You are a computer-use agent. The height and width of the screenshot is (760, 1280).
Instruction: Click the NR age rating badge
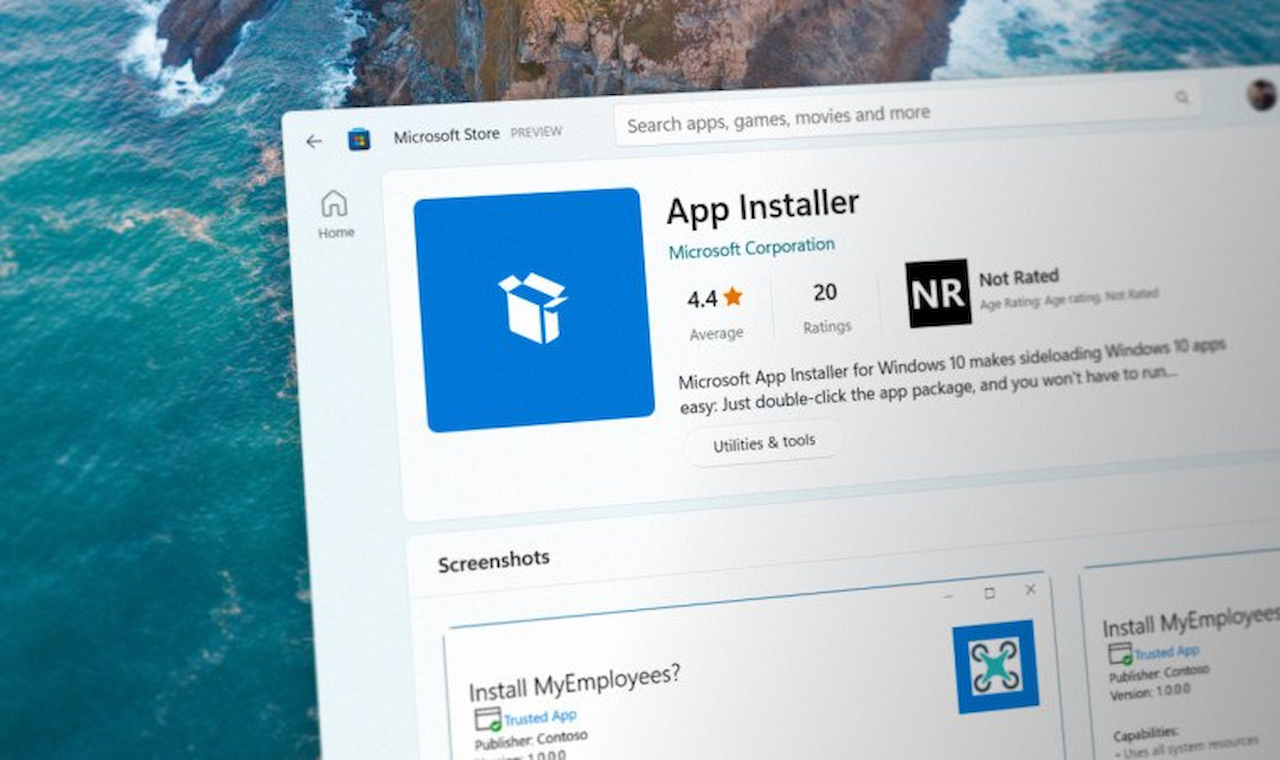[x=938, y=293]
